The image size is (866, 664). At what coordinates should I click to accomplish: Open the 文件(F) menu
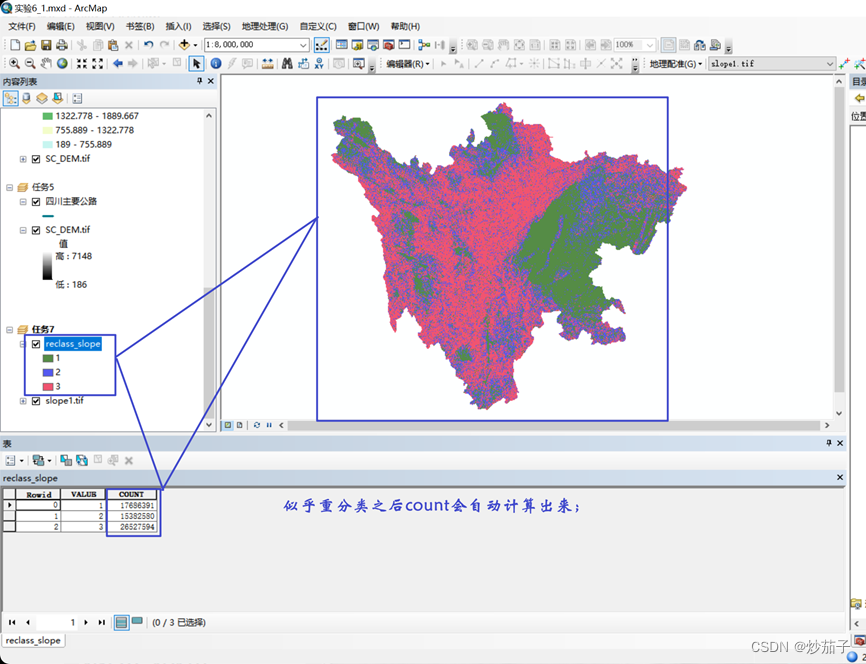tap(22, 27)
